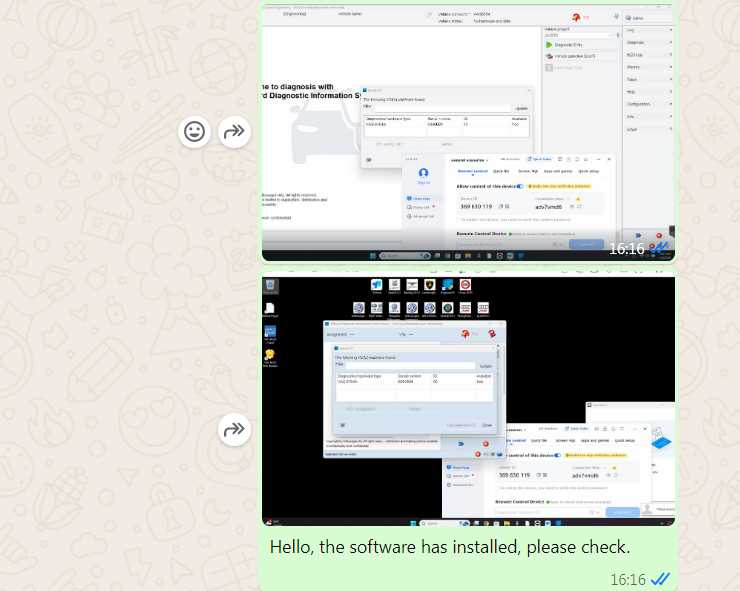740x591 pixels.
Task: Click green Diagnostic Entry arrow in upper screenshot
Action: point(550,45)
